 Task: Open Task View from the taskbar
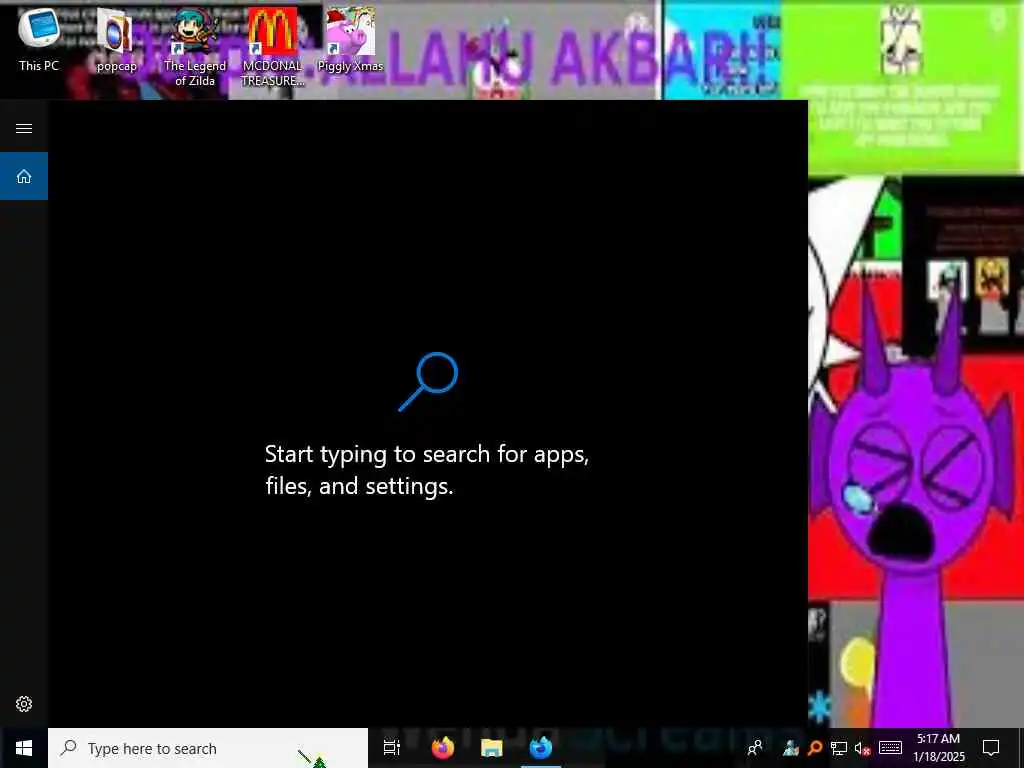click(x=391, y=748)
